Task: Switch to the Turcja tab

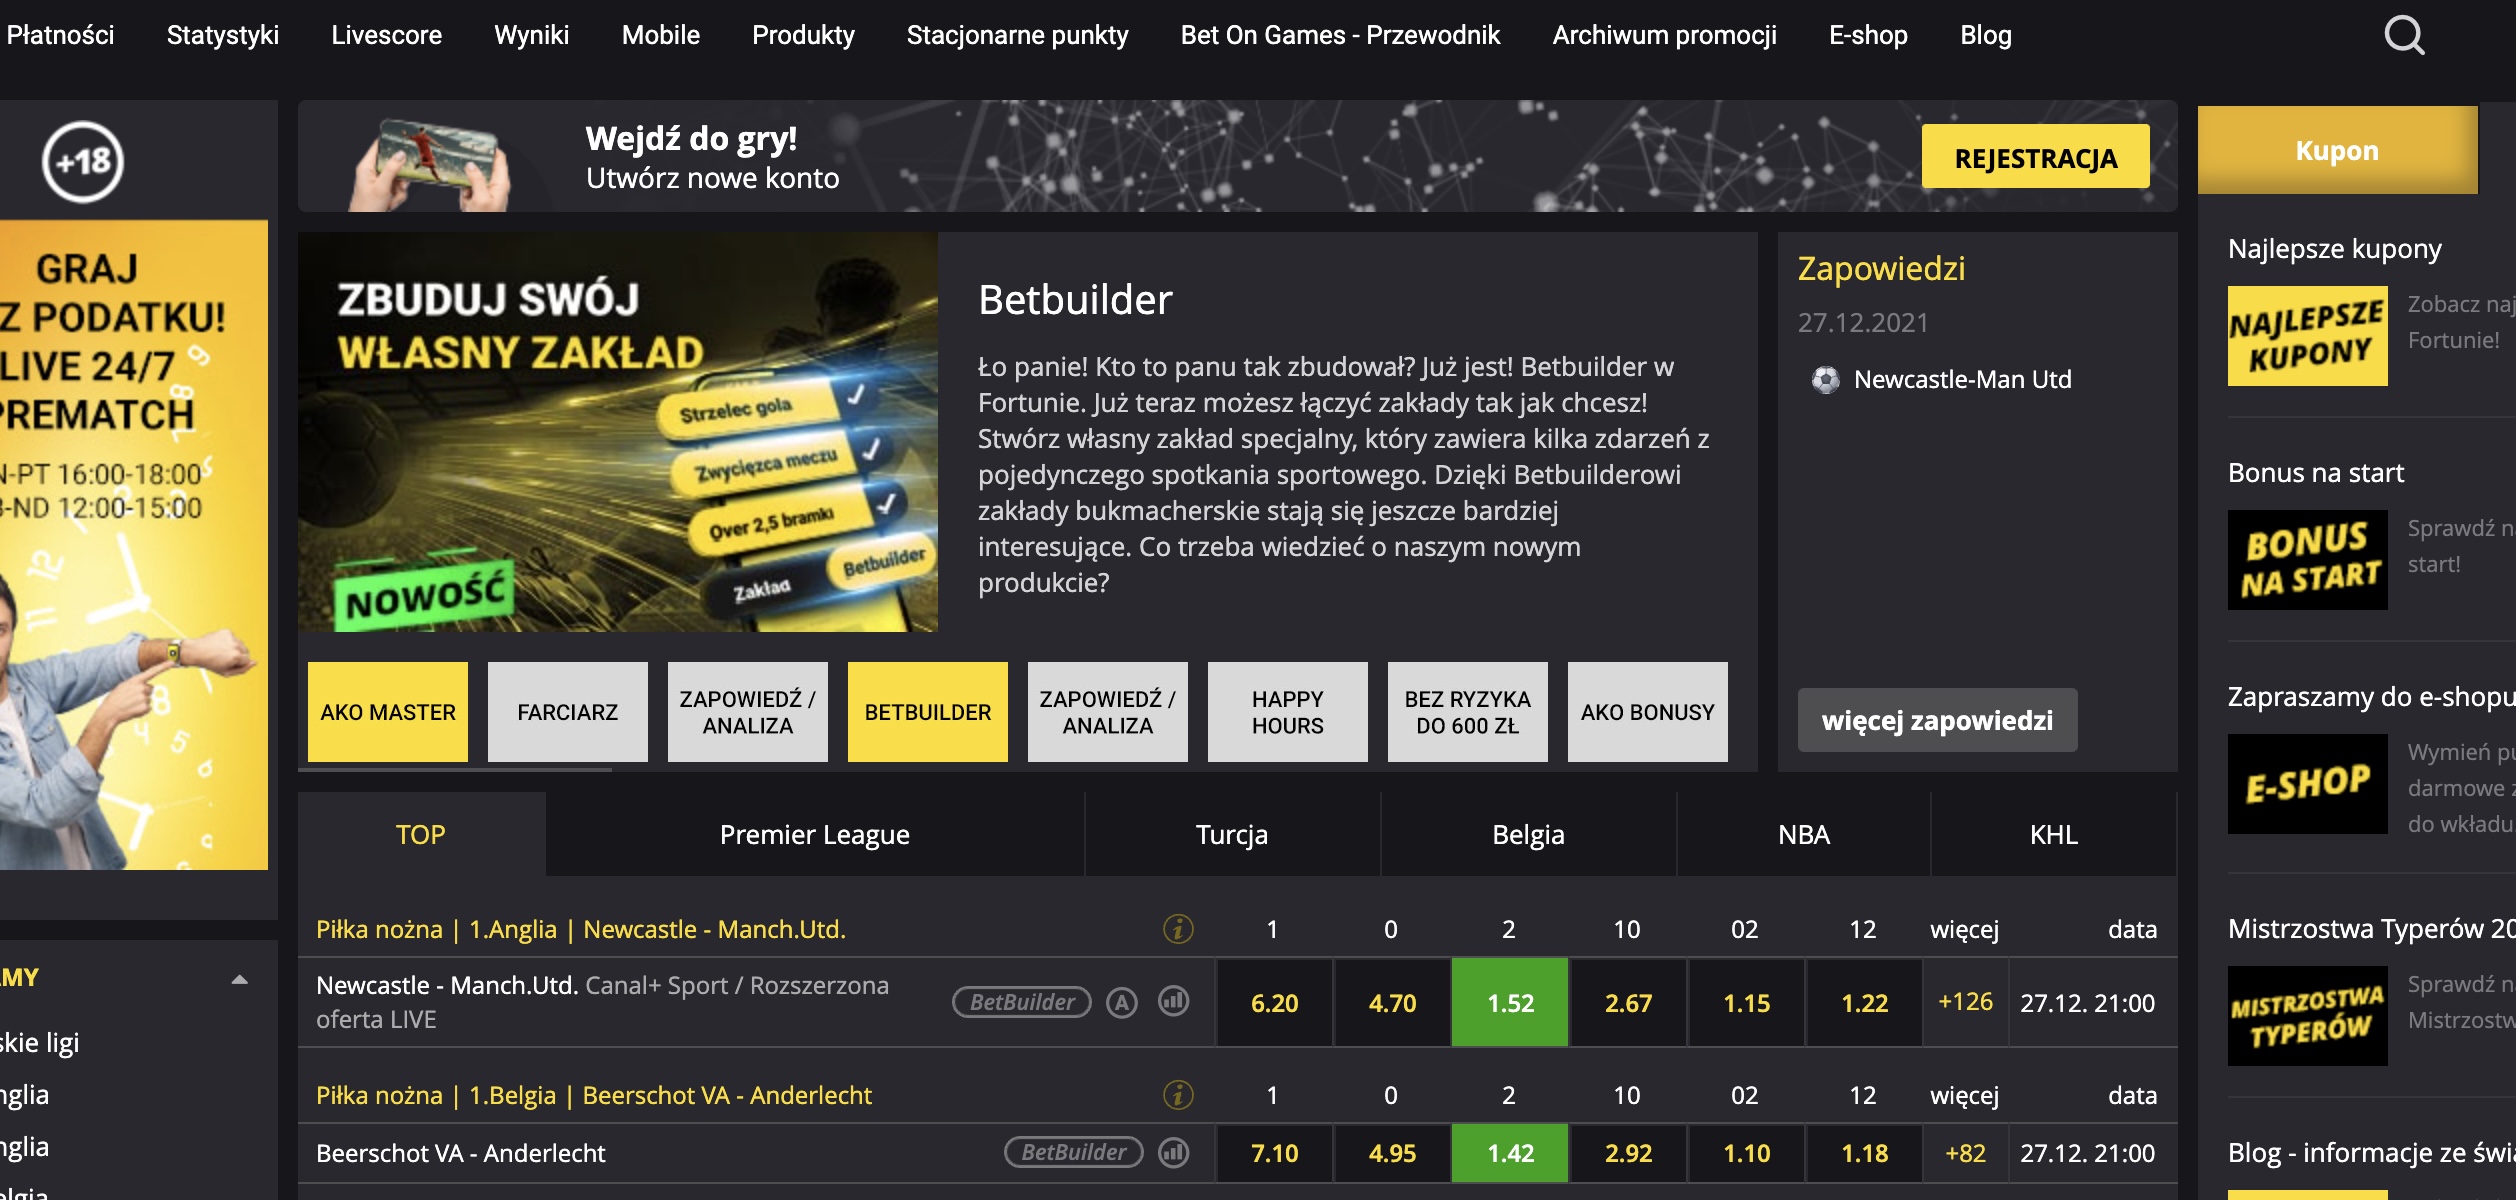Action: click(1232, 834)
